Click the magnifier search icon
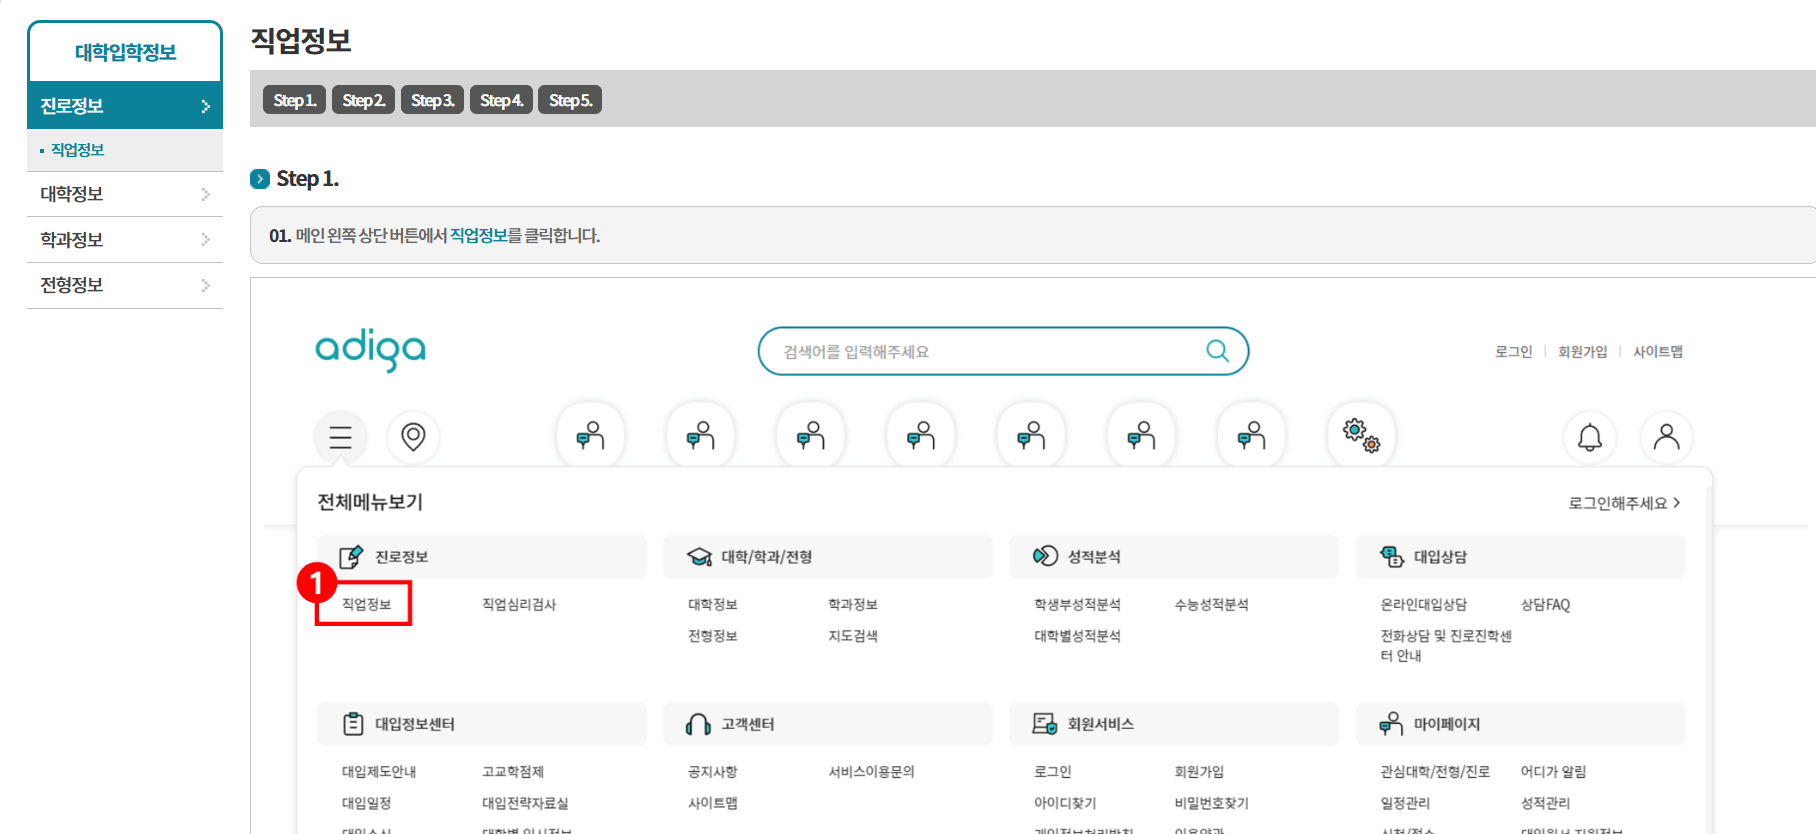This screenshot has width=1816, height=834. pyautogui.click(x=1217, y=351)
